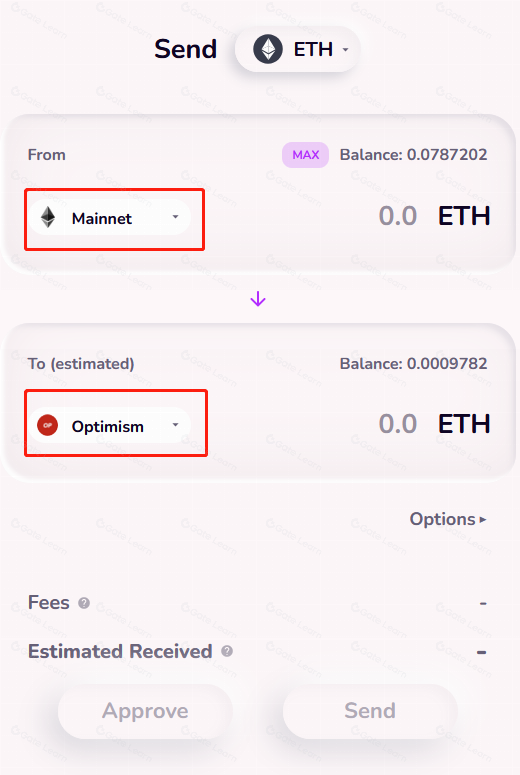
Task: Click the Ethereum logo in token selector
Action: pos(268,49)
